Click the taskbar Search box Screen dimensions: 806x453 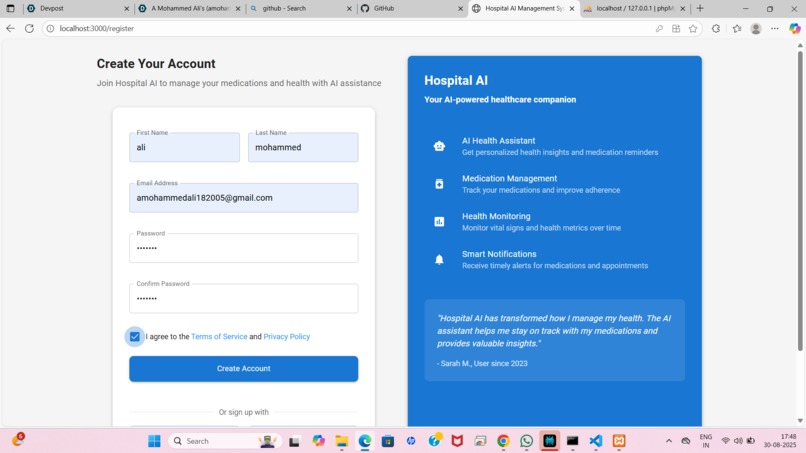click(x=225, y=441)
